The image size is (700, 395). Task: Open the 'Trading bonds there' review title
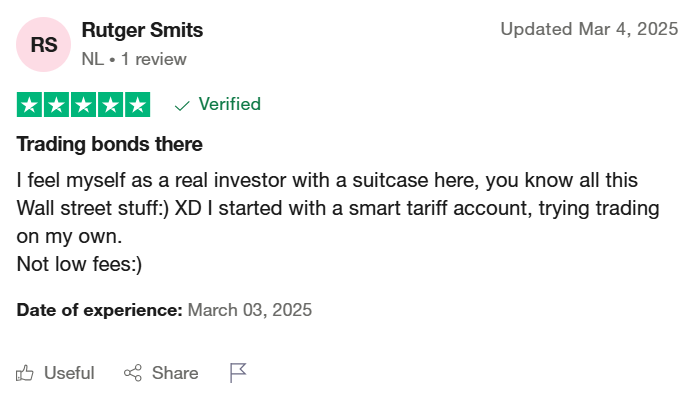tap(109, 144)
